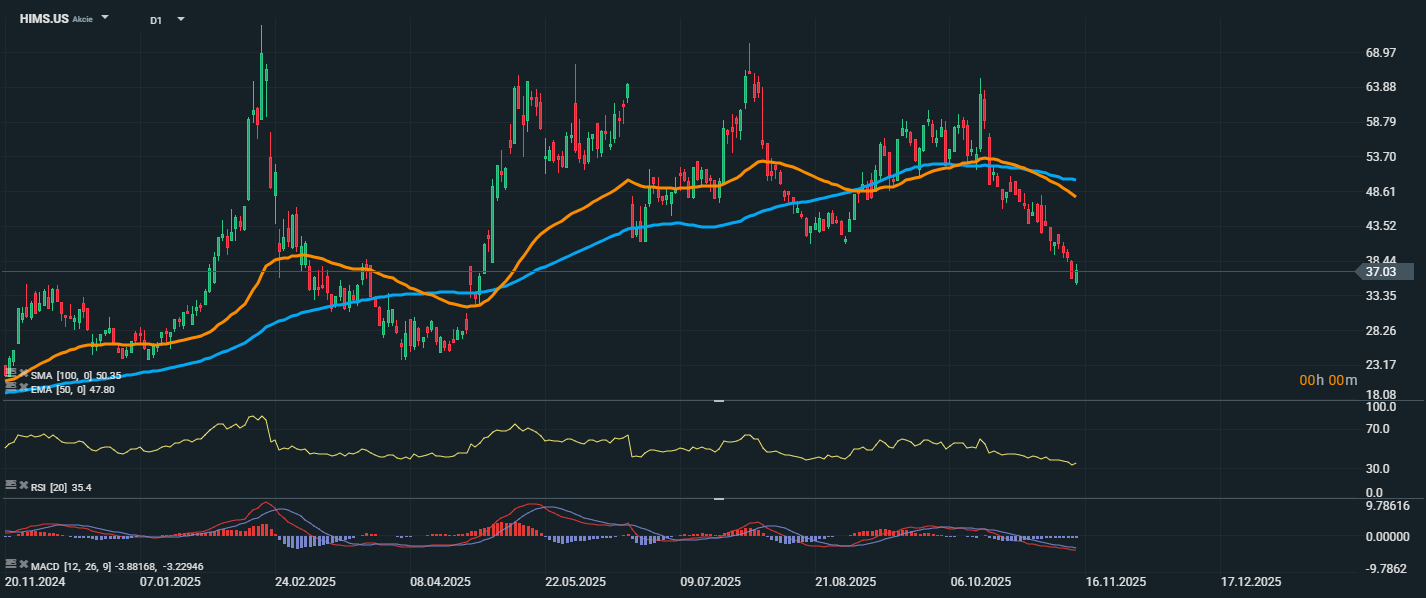
Task: Delete the MACD indicator using X icon
Action: tap(23, 564)
